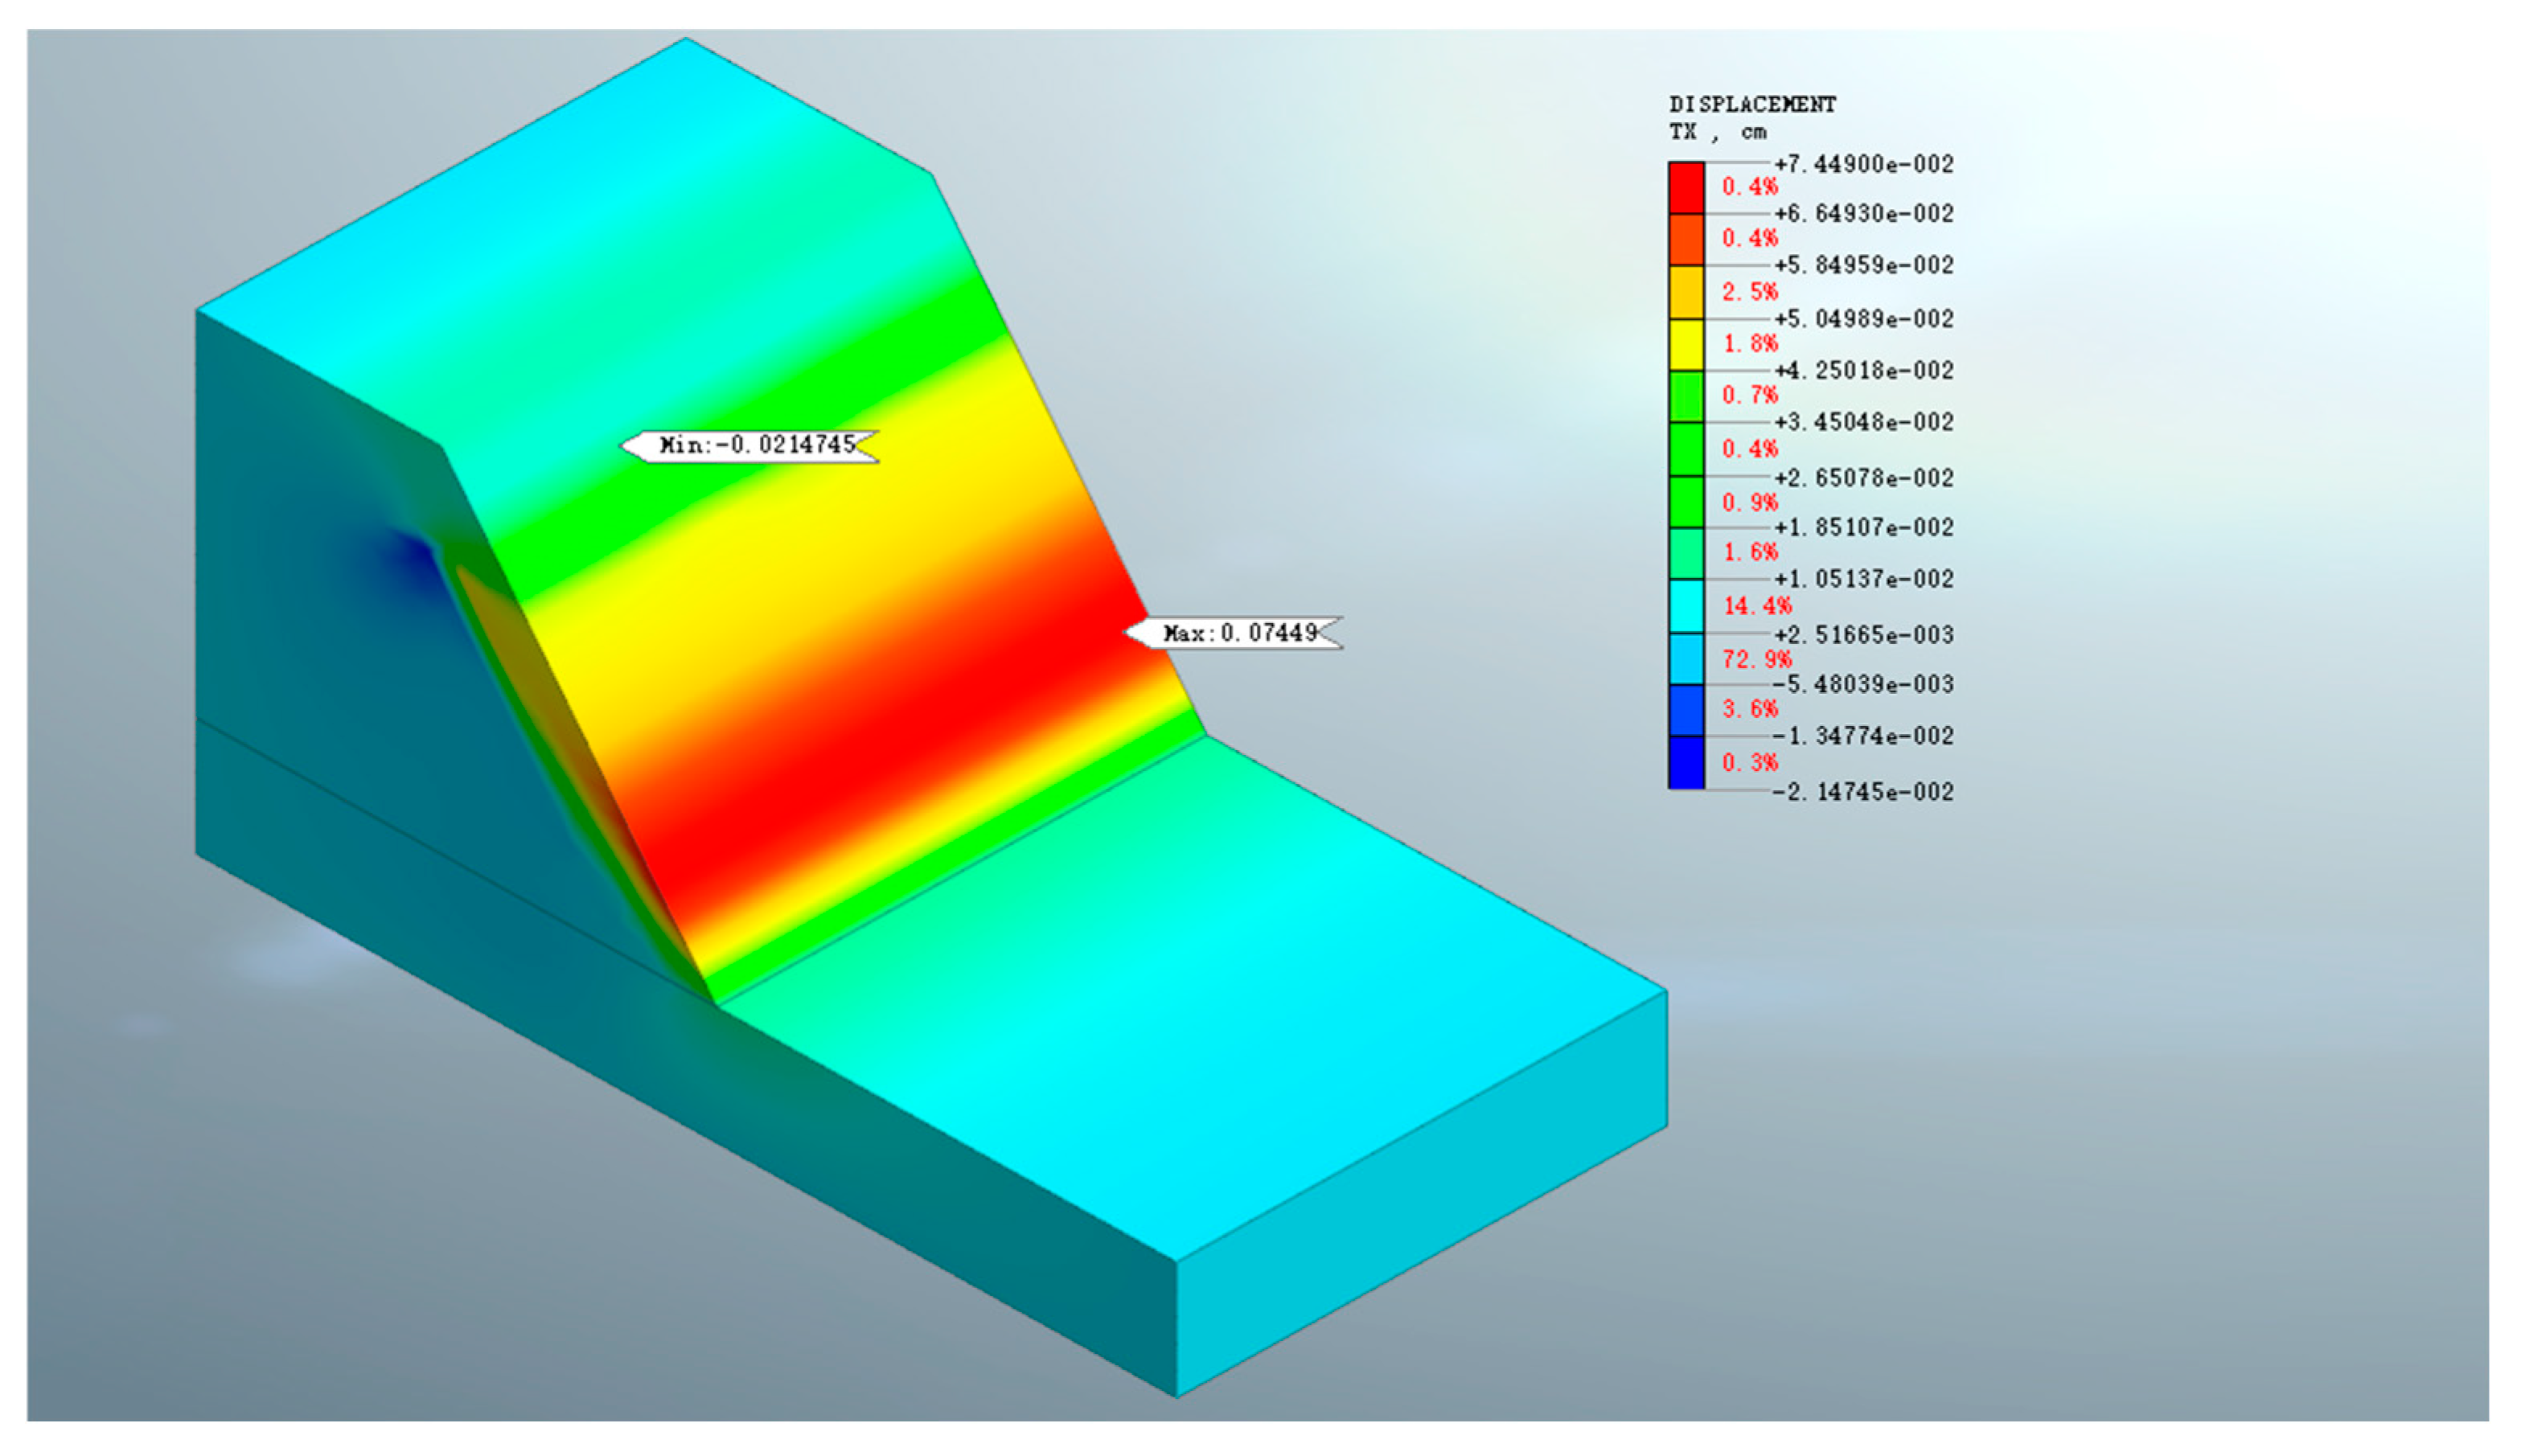
Task: Click the +4.25018e-002 legend value
Action: click(x=1863, y=371)
